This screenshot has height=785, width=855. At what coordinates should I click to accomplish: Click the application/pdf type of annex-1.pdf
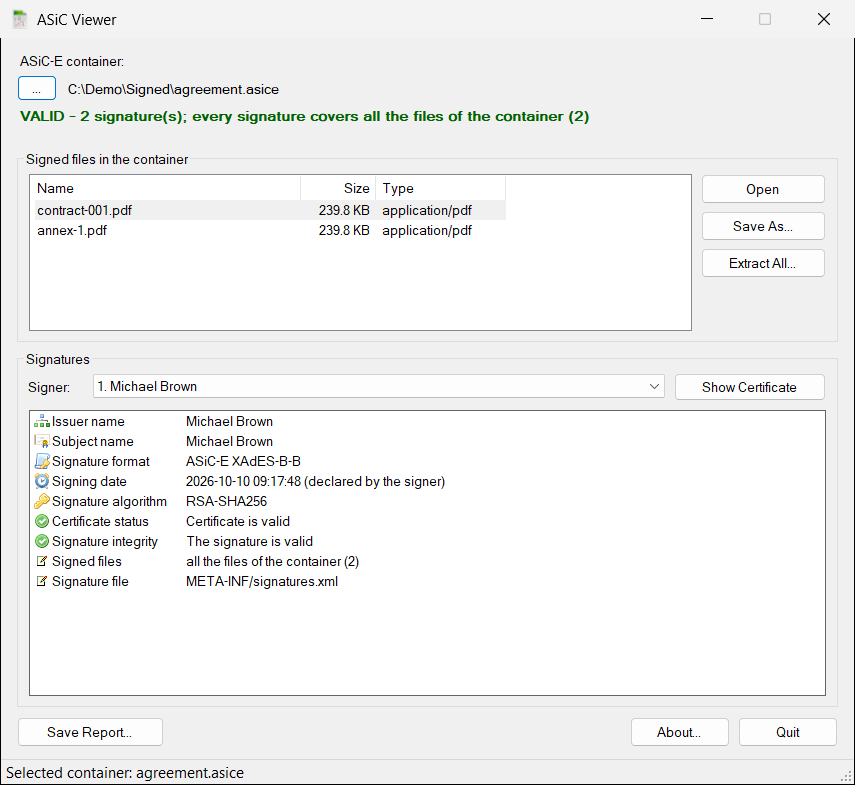point(427,231)
